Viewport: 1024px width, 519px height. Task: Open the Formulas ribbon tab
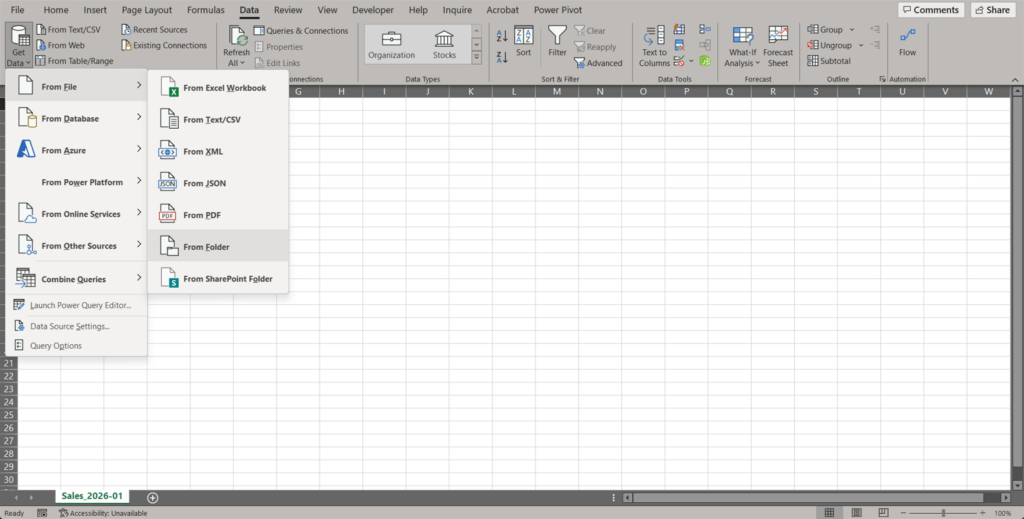click(x=206, y=10)
